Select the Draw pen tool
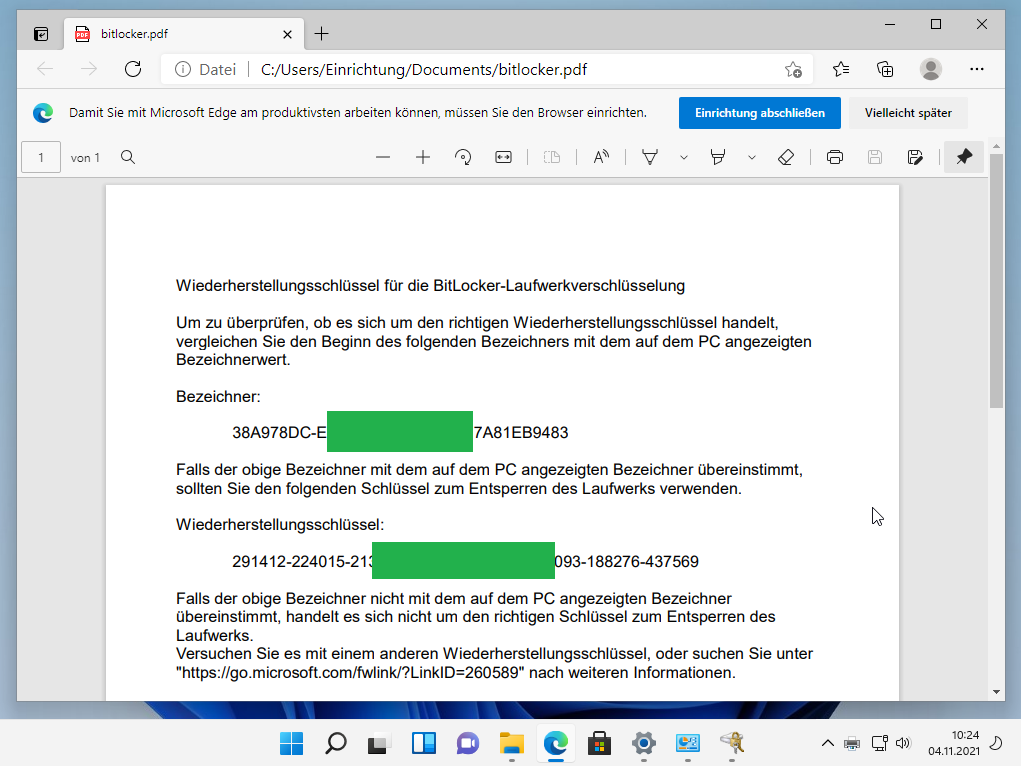The height and width of the screenshot is (766, 1021). point(650,157)
